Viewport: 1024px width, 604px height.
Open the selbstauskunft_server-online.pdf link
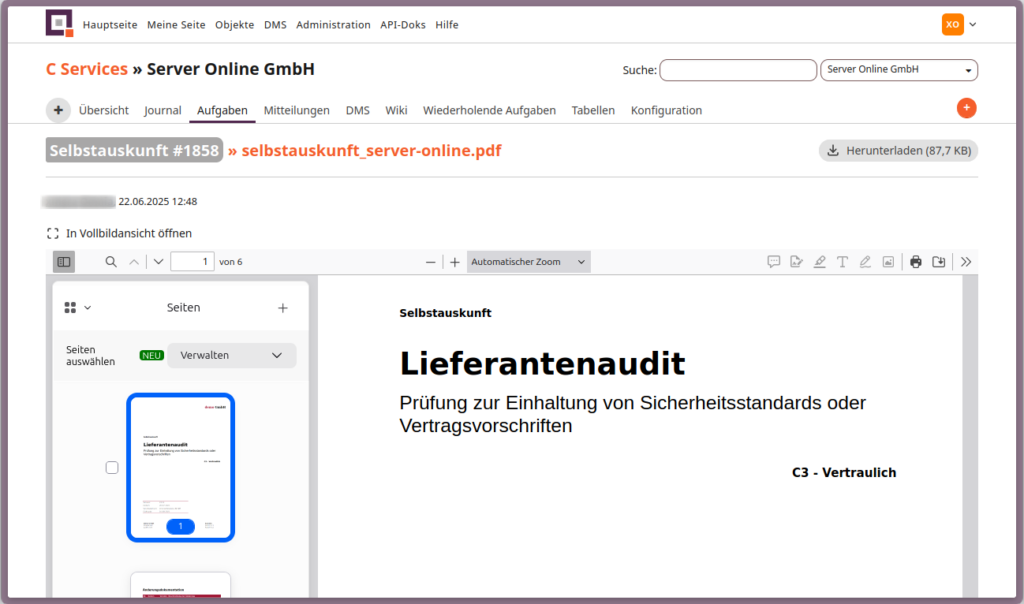(x=371, y=151)
